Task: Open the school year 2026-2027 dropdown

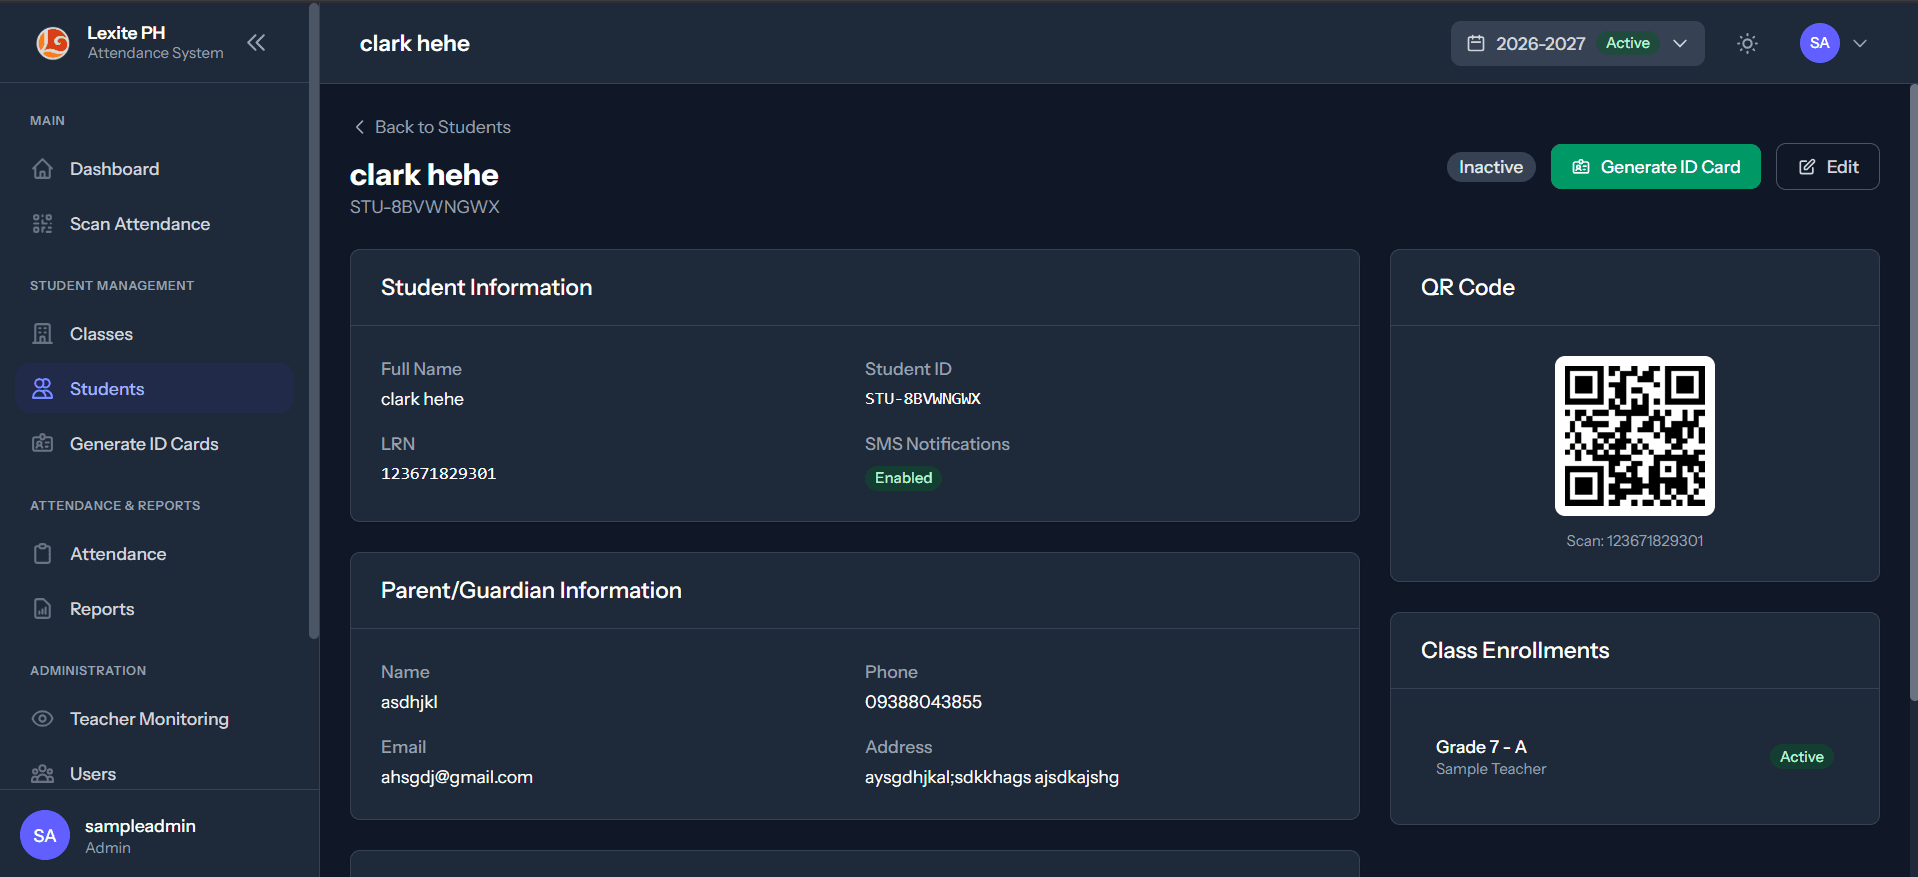Action: 1578,43
